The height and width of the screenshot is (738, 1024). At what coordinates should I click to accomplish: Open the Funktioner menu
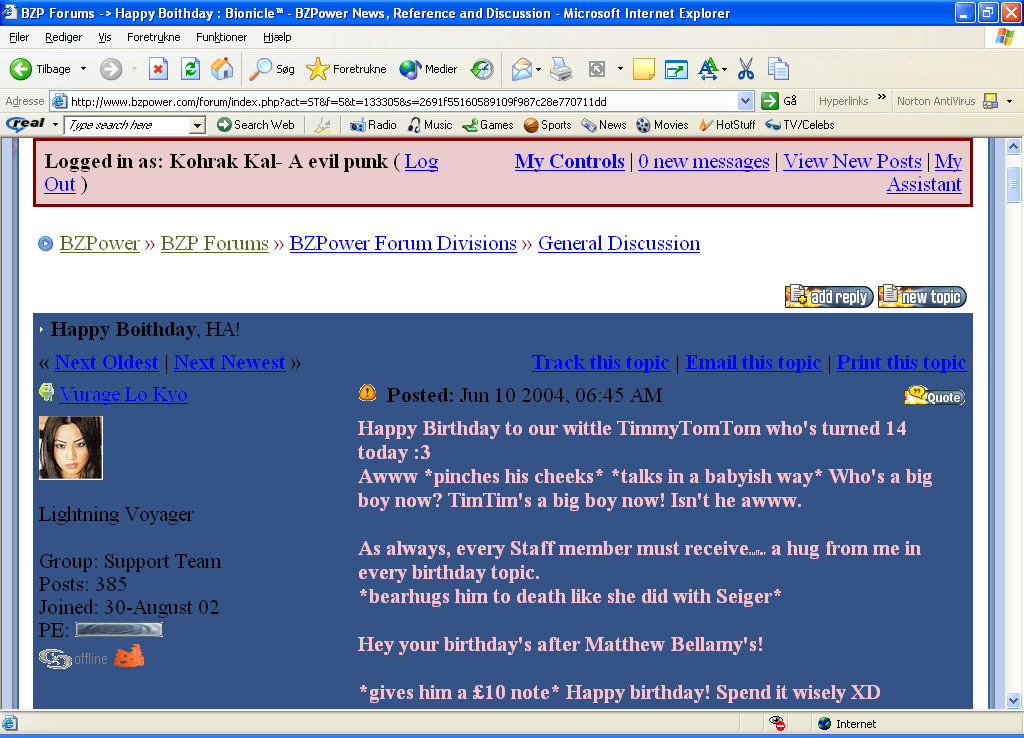221,37
